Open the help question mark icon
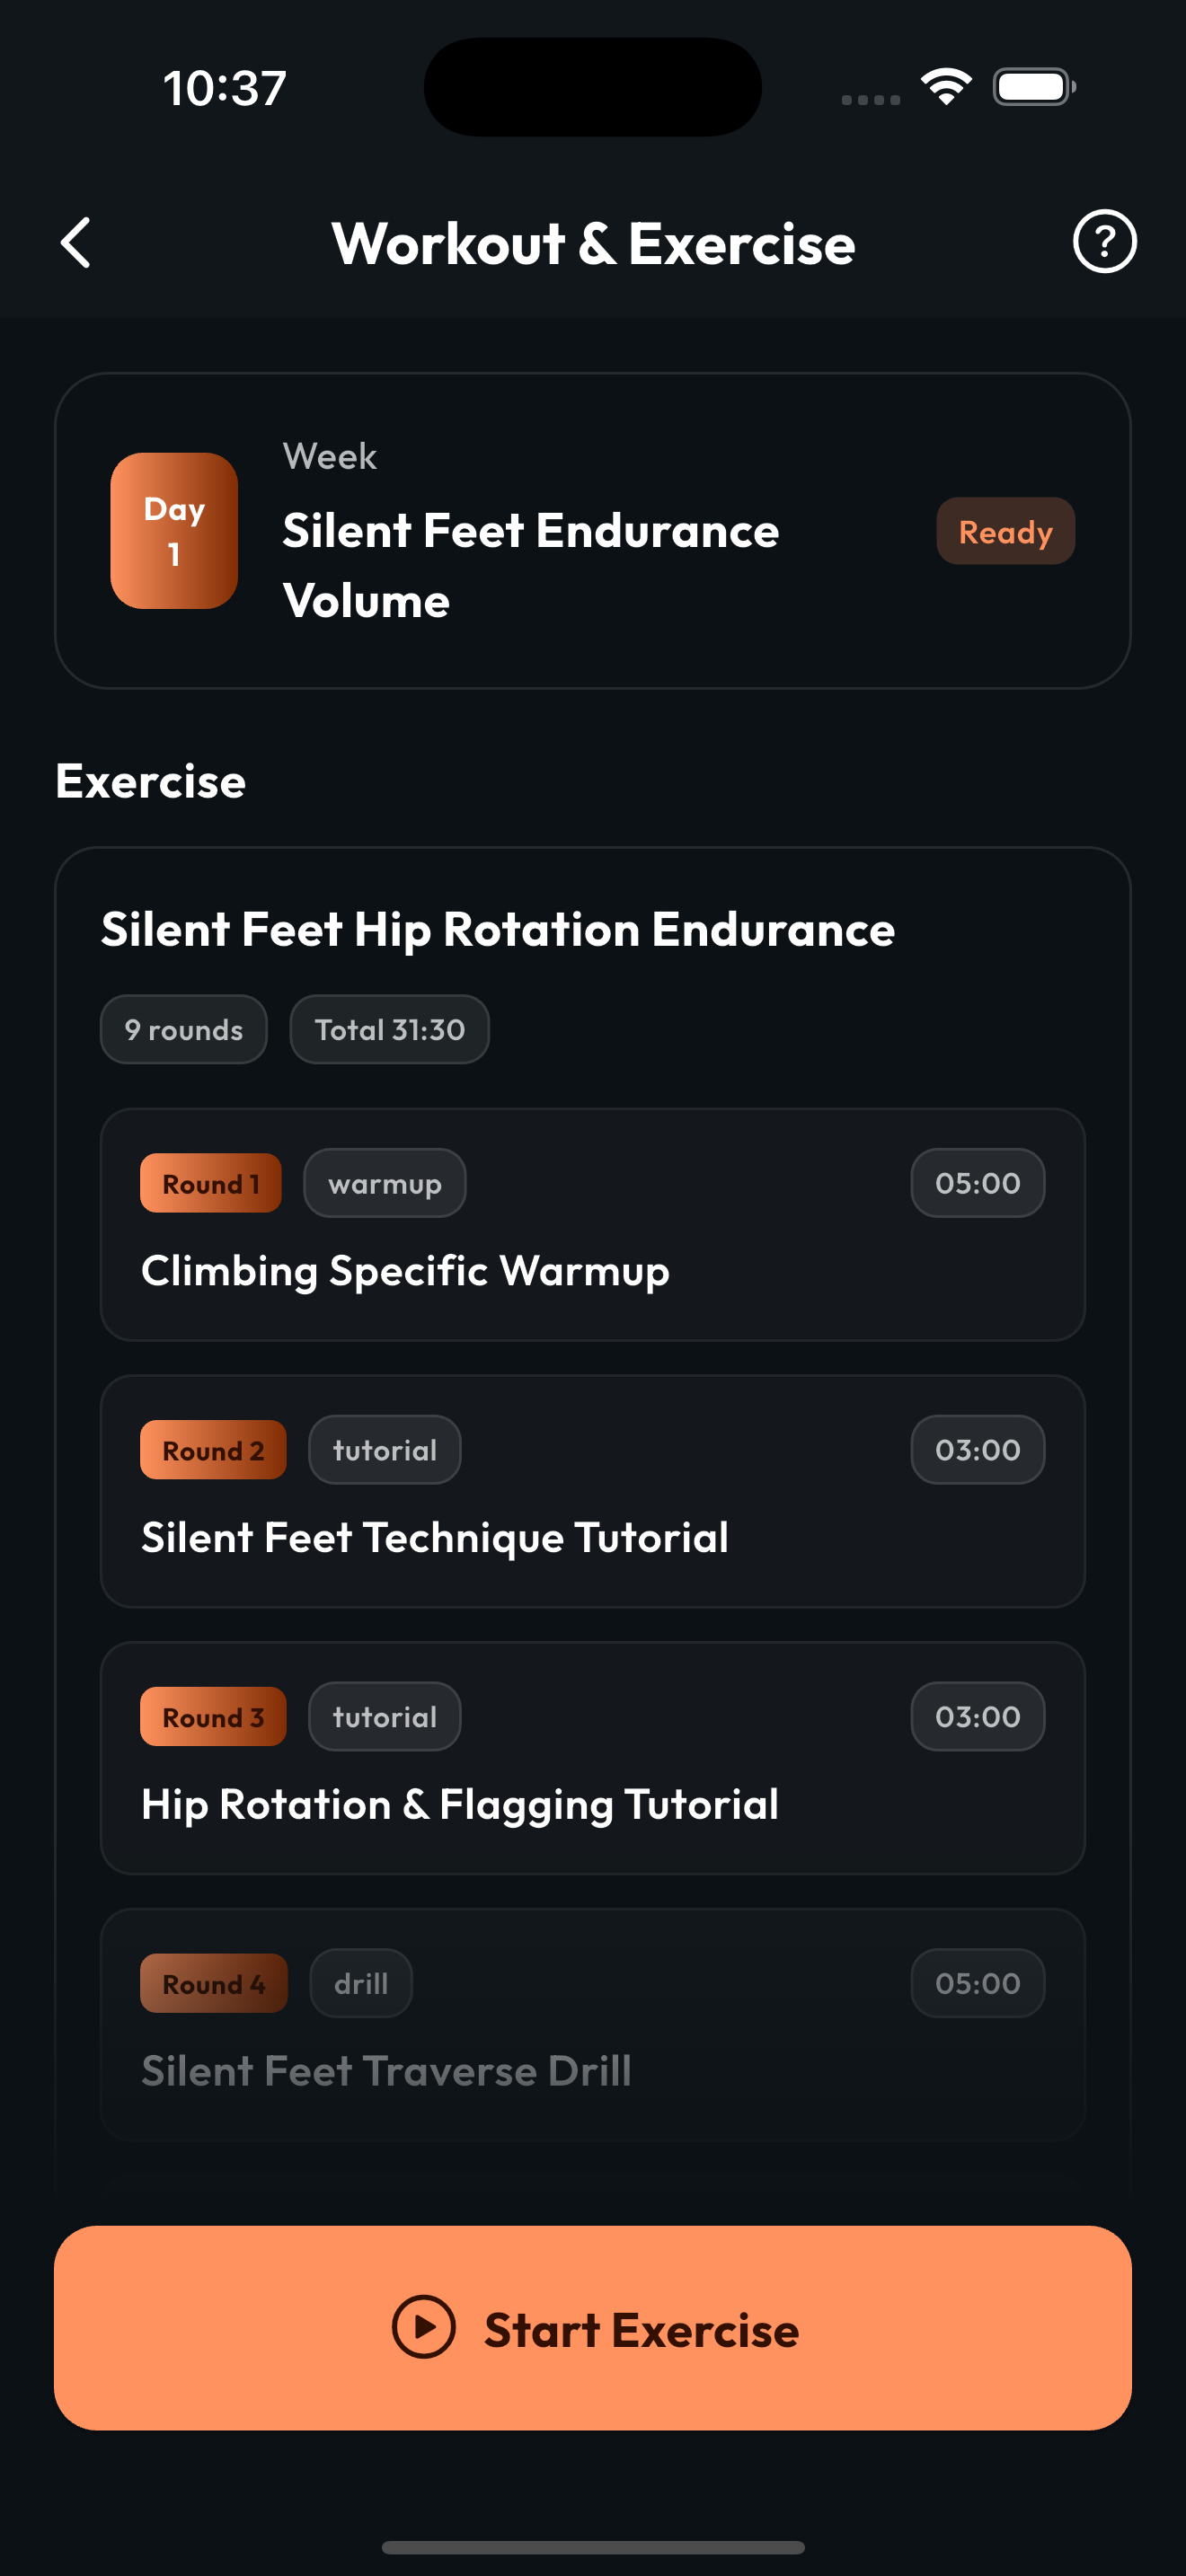This screenshot has height=2576, width=1186. [1104, 241]
